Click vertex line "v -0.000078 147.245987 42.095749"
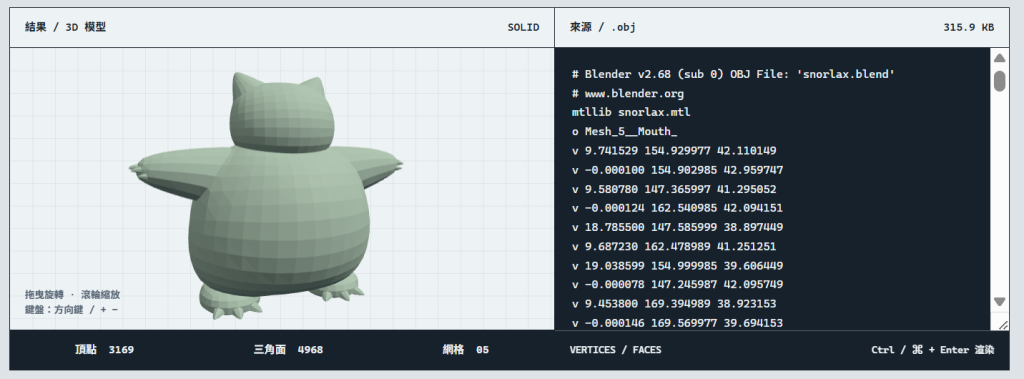 (x=677, y=285)
